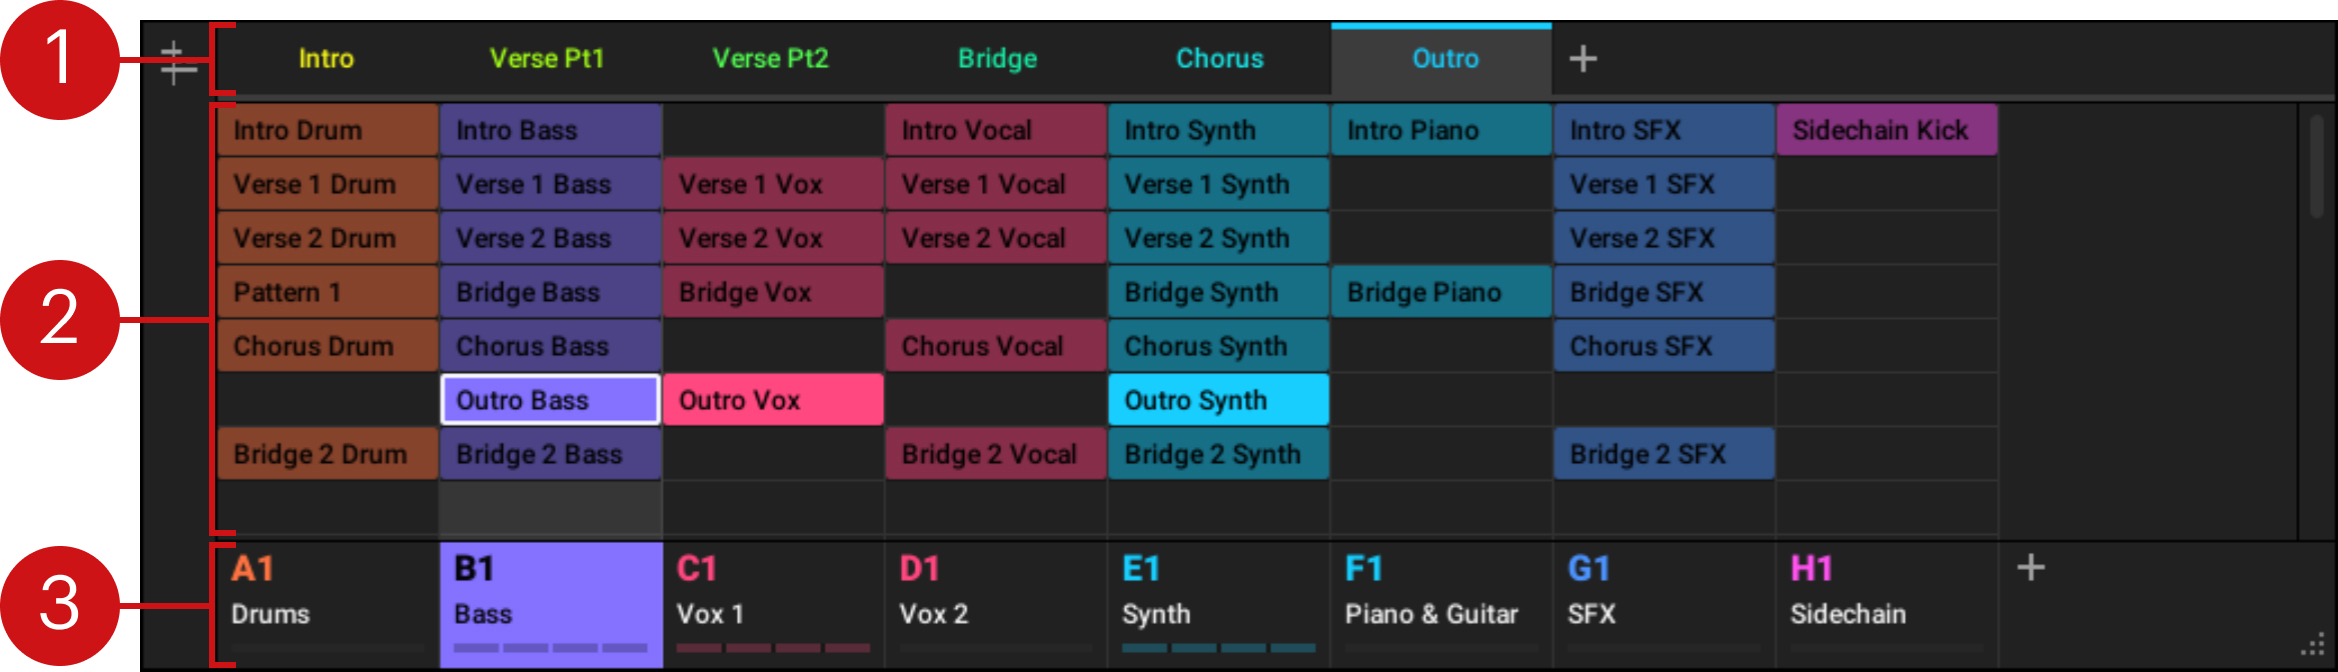Click the plus icon after Outro scene
The height and width of the screenshot is (672, 2338).
click(1582, 59)
